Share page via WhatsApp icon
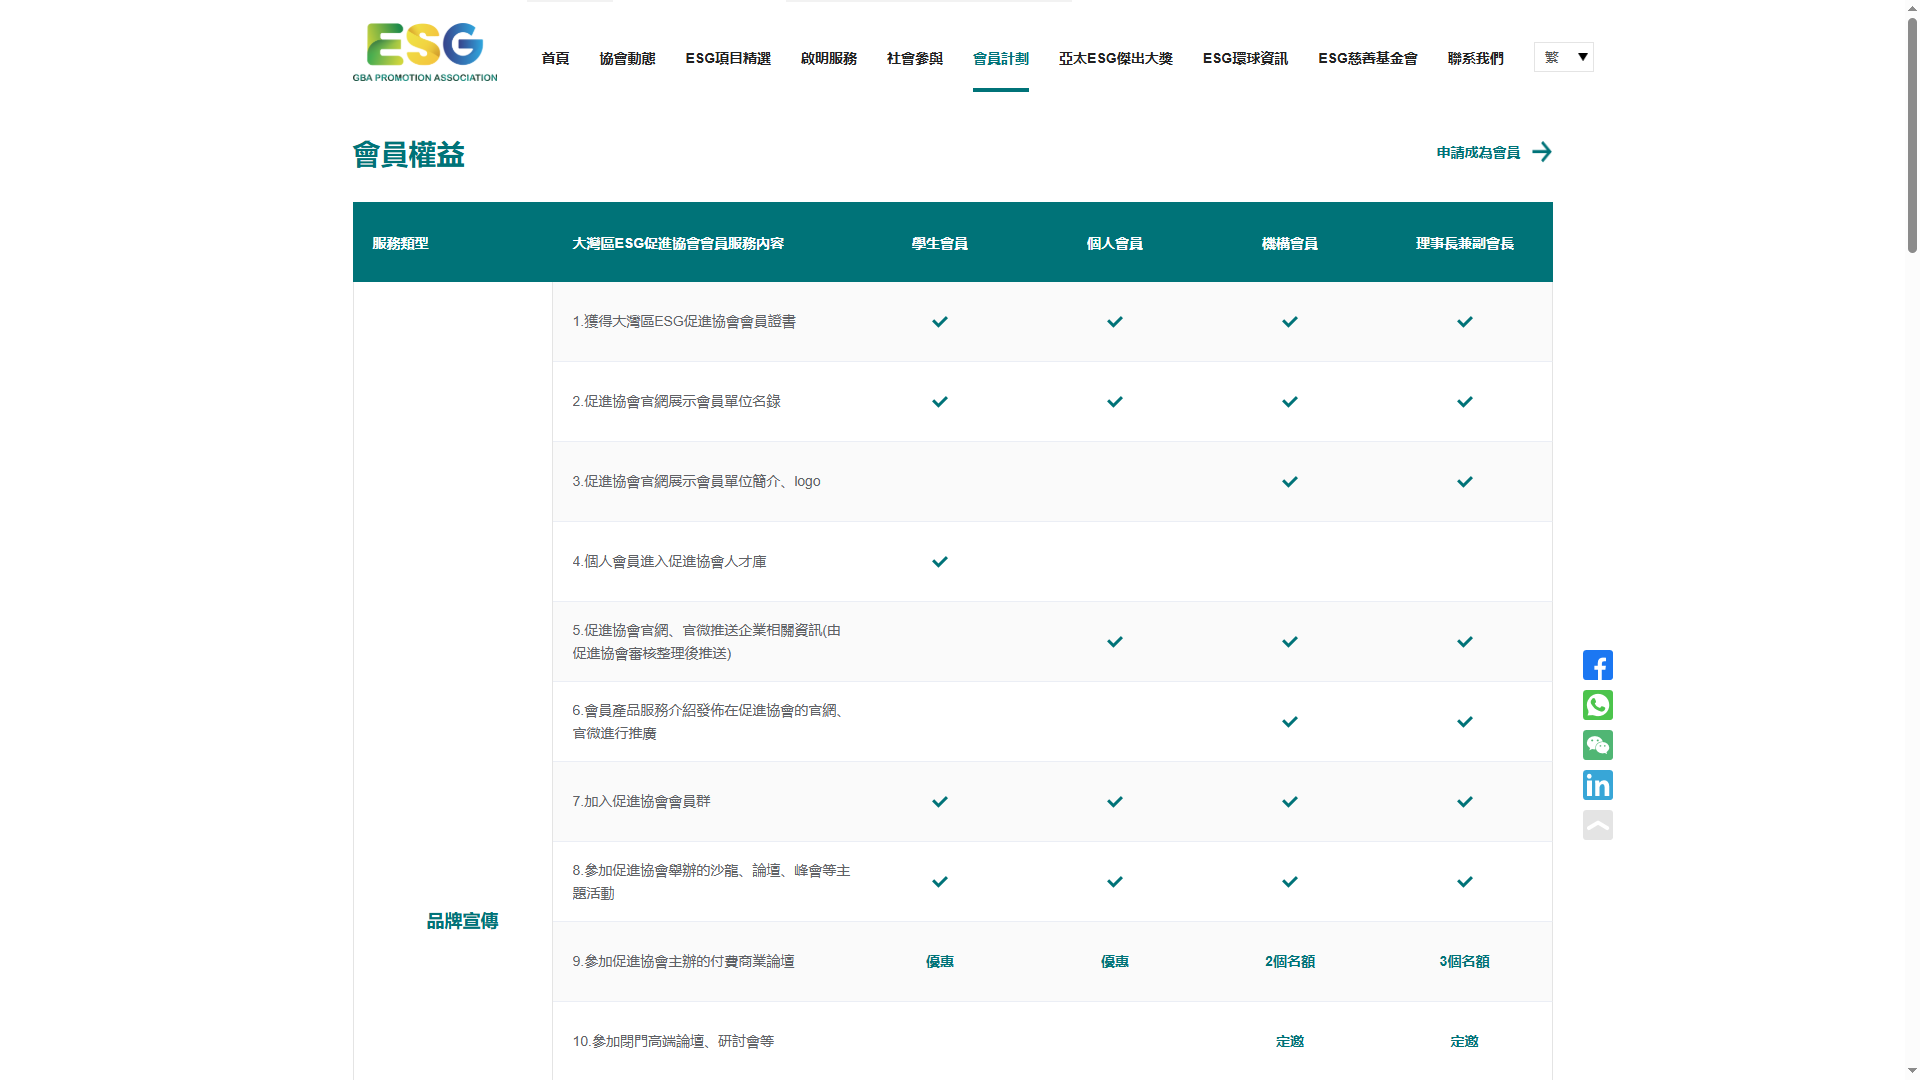 pyautogui.click(x=1597, y=705)
